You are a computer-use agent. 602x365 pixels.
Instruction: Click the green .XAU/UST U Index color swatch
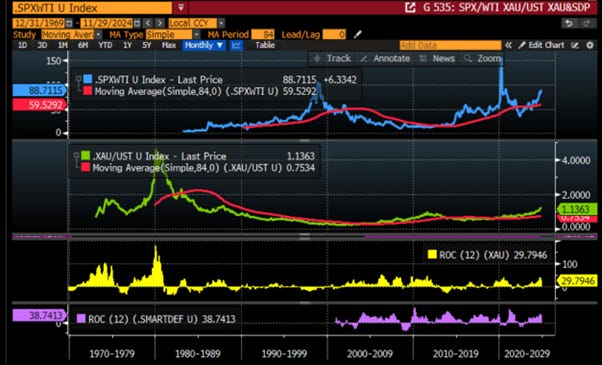pyautogui.click(x=86, y=155)
